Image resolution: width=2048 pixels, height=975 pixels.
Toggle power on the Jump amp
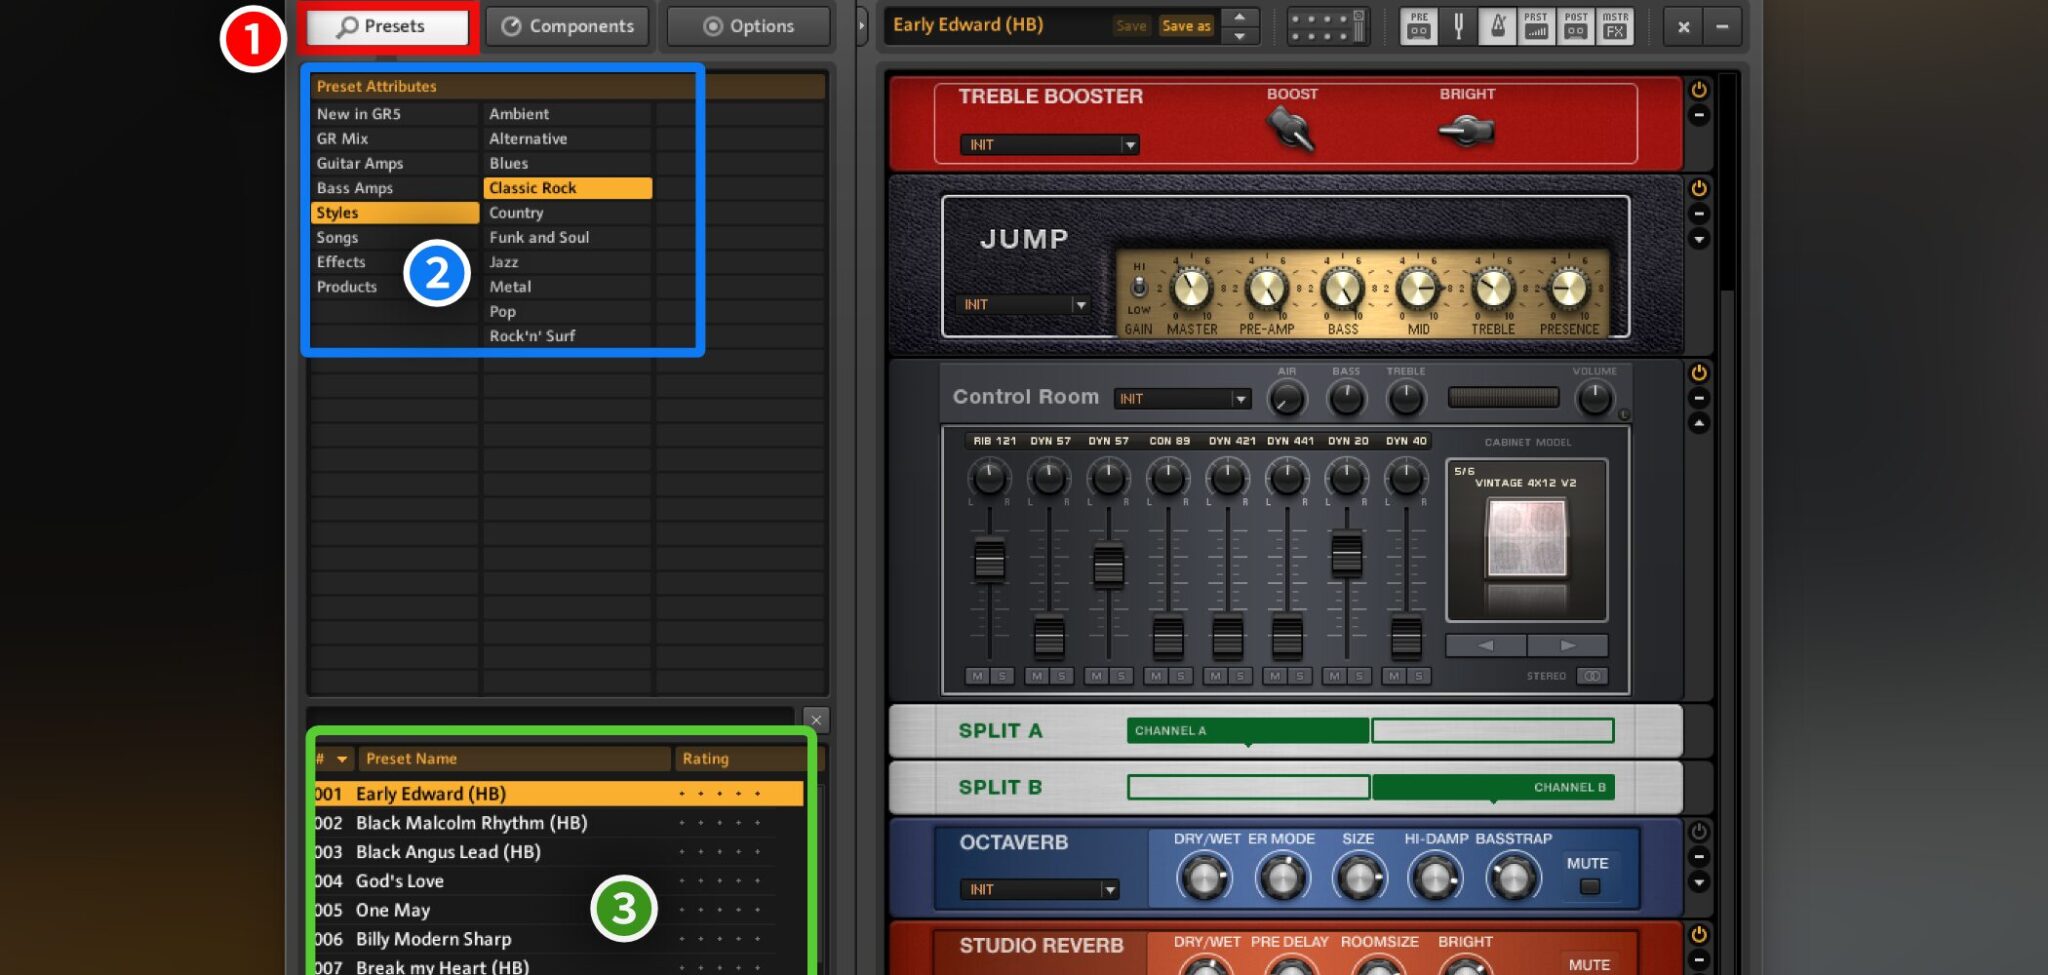(1700, 187)
